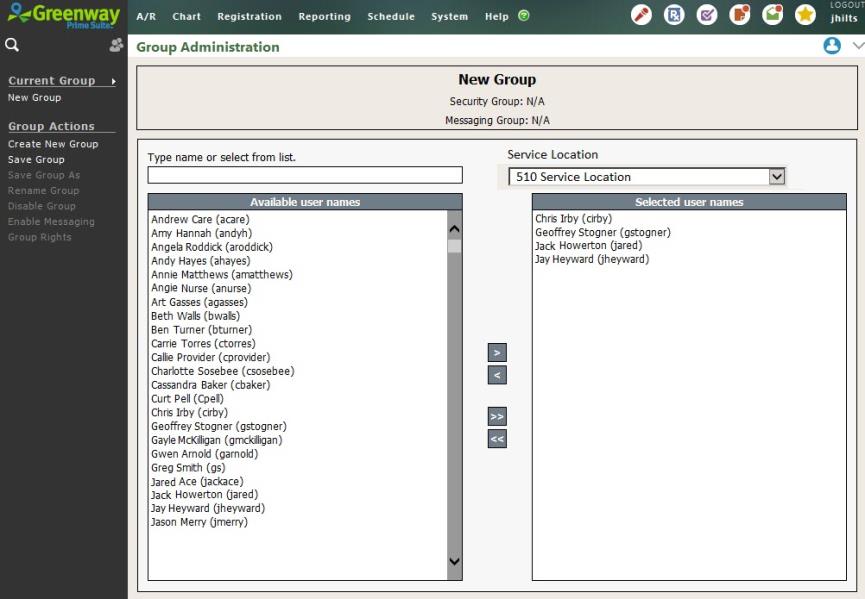The width and height of the screenshot is (865, 599).
Task: Click the blue user profile icon
Action: [831, 46]
